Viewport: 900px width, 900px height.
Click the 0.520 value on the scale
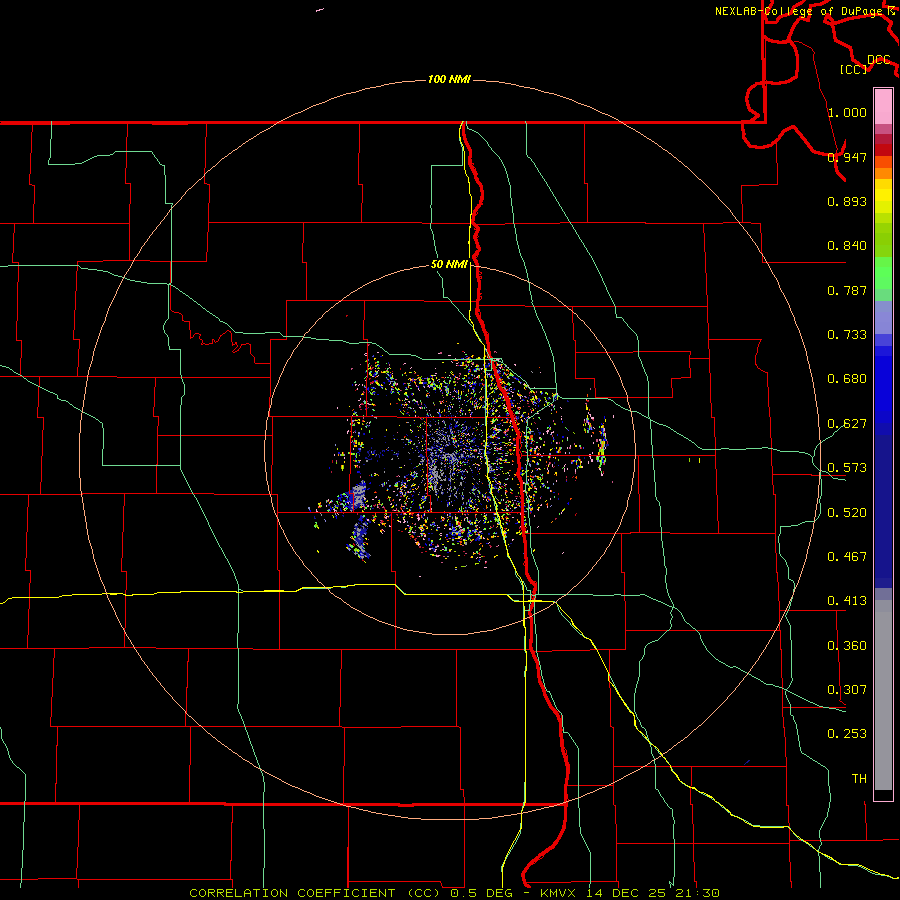(847, 513)
